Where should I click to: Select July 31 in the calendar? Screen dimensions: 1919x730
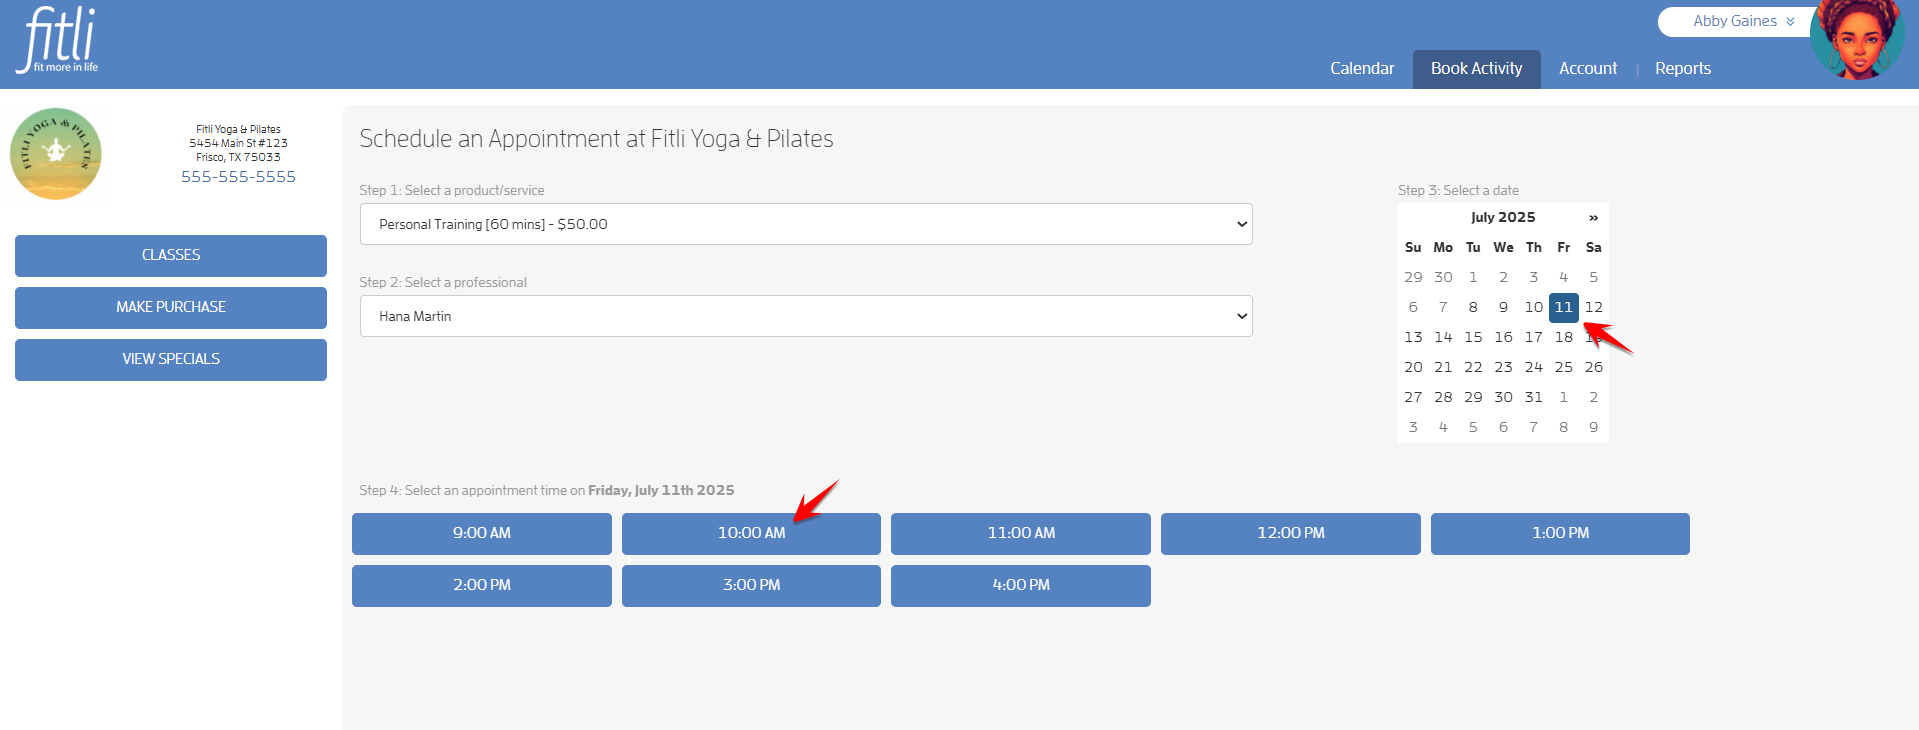1533,397
